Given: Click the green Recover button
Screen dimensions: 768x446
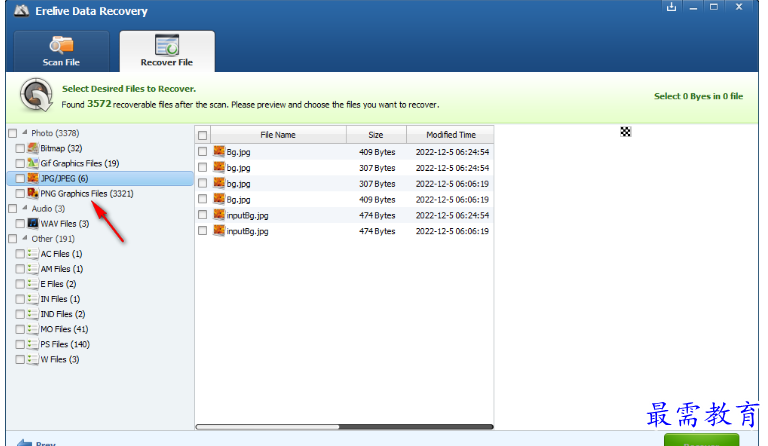Looking at the screenshot, I should (x=701, y=440).
